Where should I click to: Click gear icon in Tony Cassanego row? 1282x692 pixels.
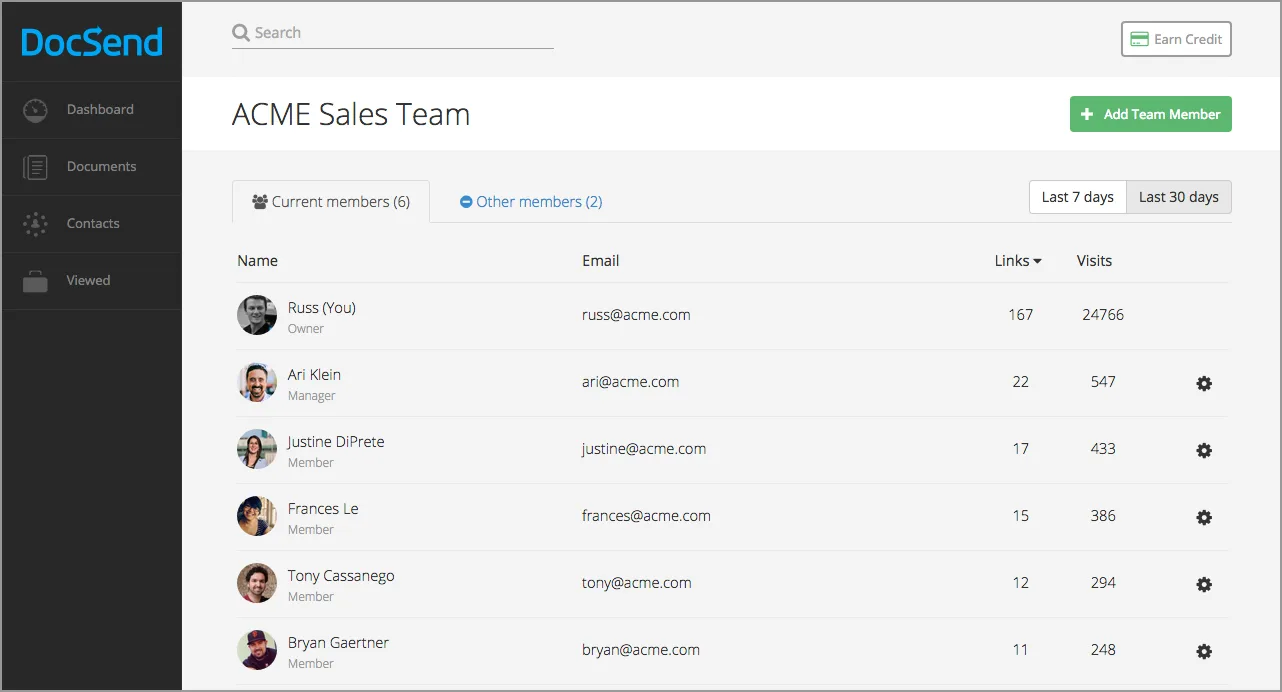pos(1204,584)
